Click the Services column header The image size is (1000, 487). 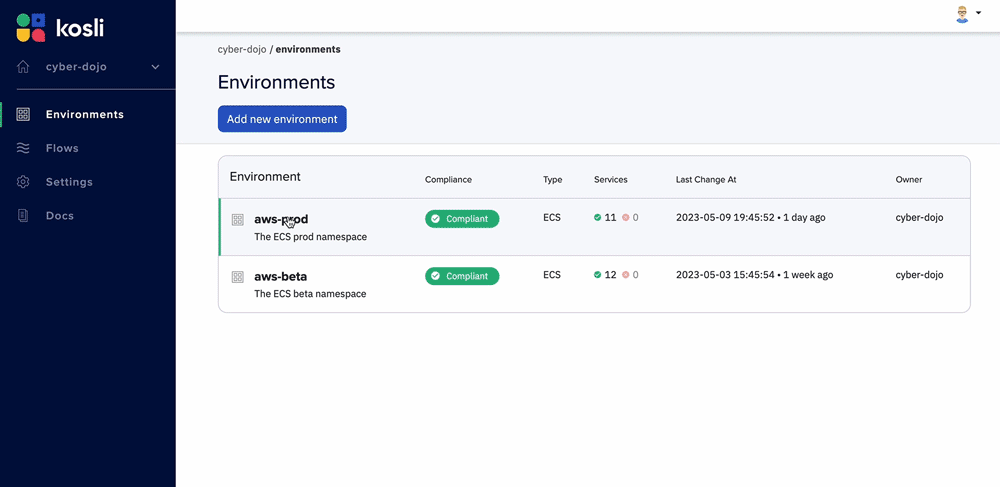click(x=611, y=180)
